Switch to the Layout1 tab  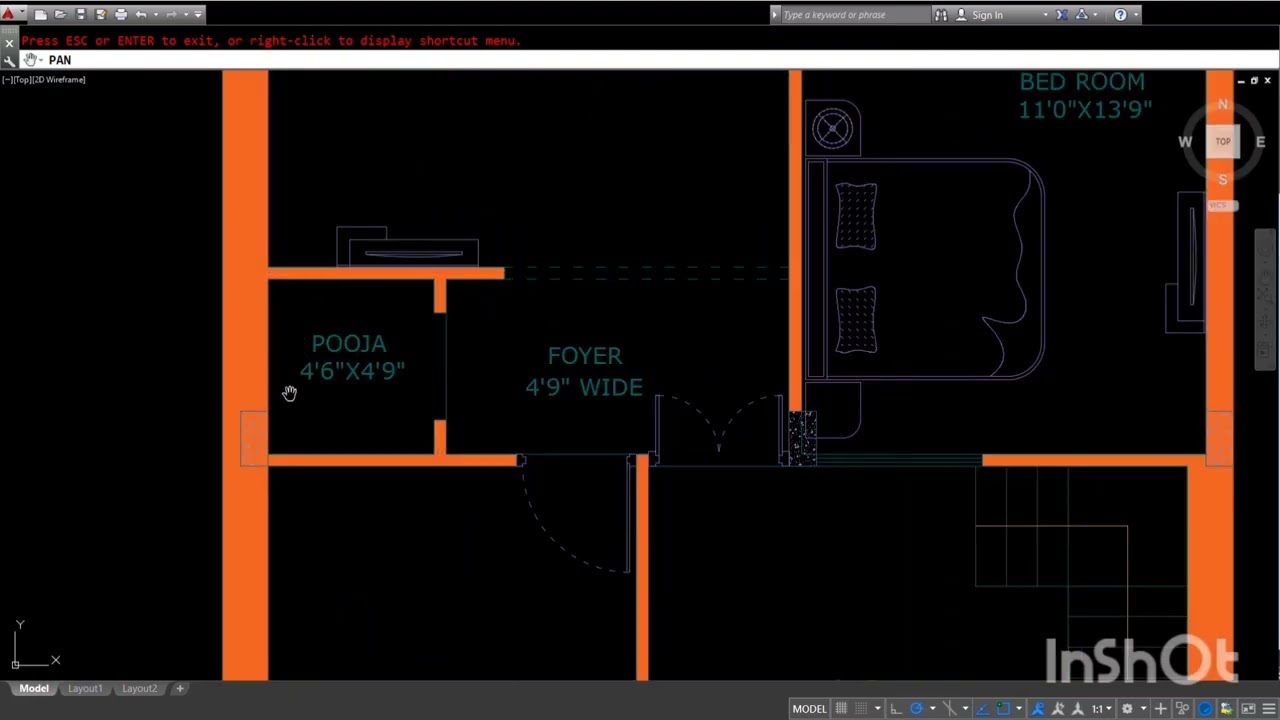[x=85, y=688]
